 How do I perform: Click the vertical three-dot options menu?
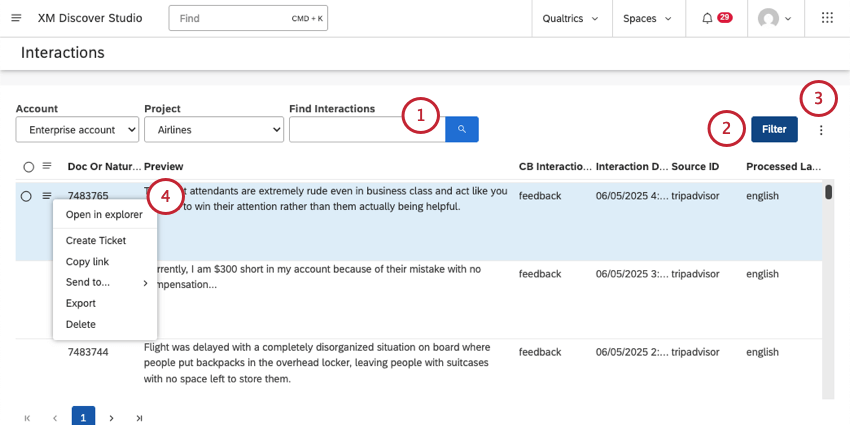coord(821,130)
